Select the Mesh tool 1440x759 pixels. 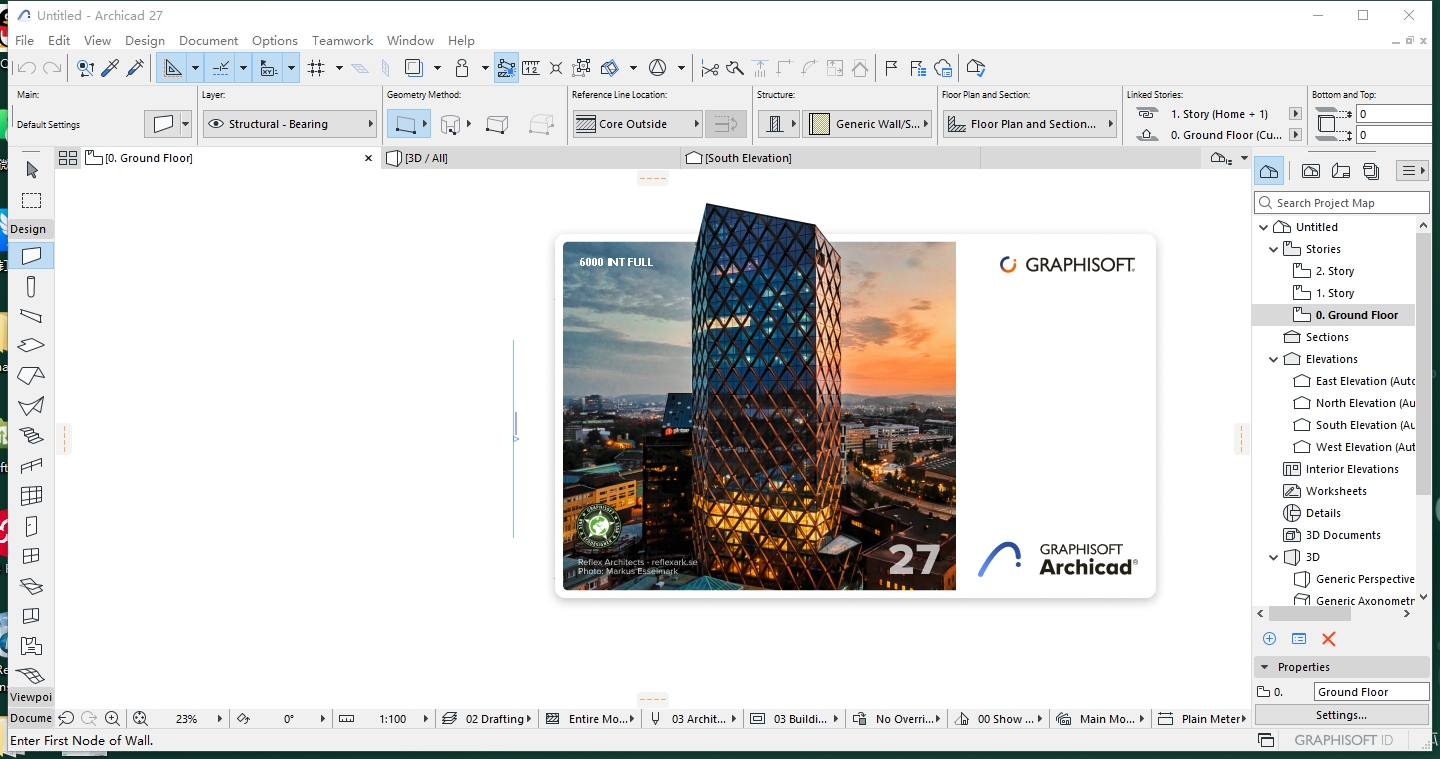(31, 676)
